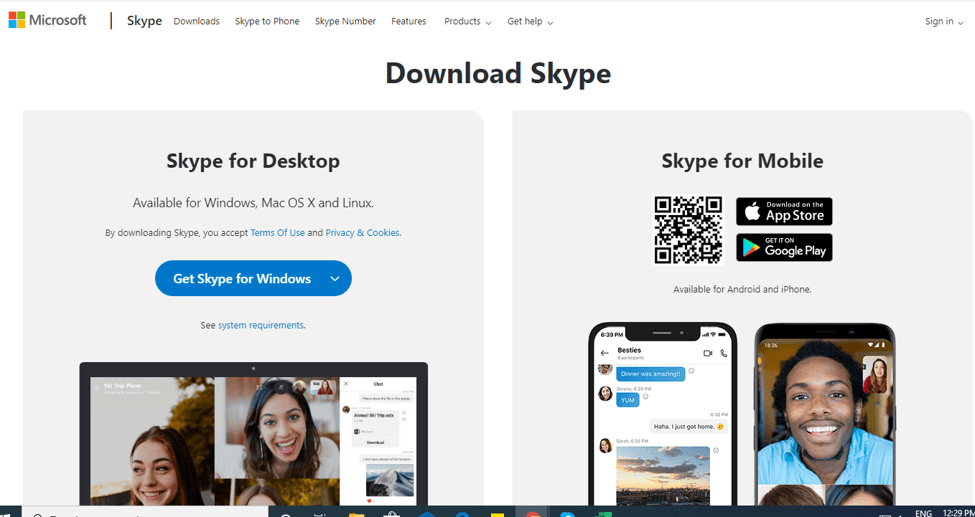Click the Terms Of Use link
This screenshot has height=517, width=975.
pyautogui.click(x=277, y=233)
